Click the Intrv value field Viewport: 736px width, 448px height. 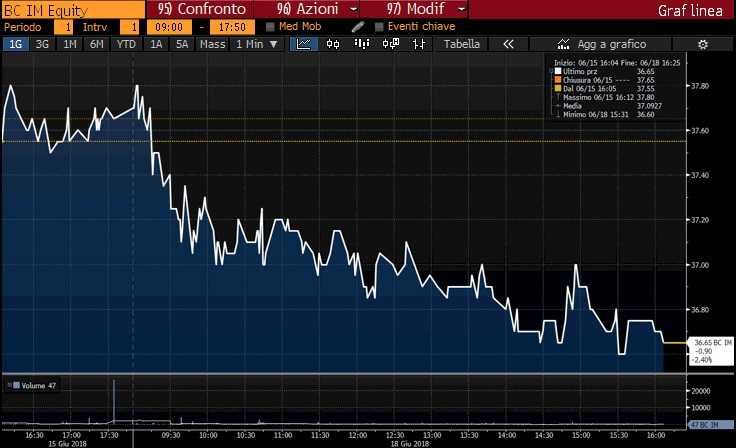point(130,27)
